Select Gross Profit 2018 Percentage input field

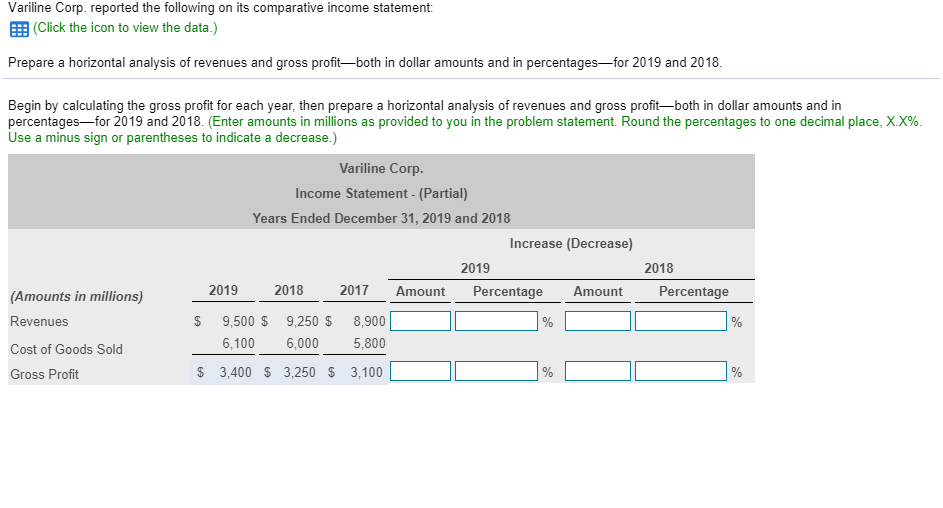tap(681, 371)
